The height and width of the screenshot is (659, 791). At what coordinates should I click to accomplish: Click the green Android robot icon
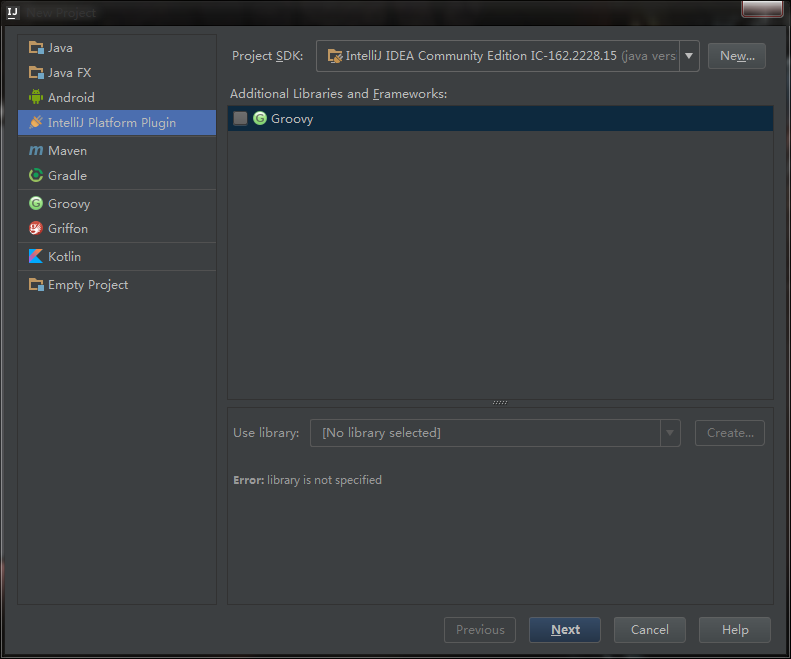pos(36,97)
